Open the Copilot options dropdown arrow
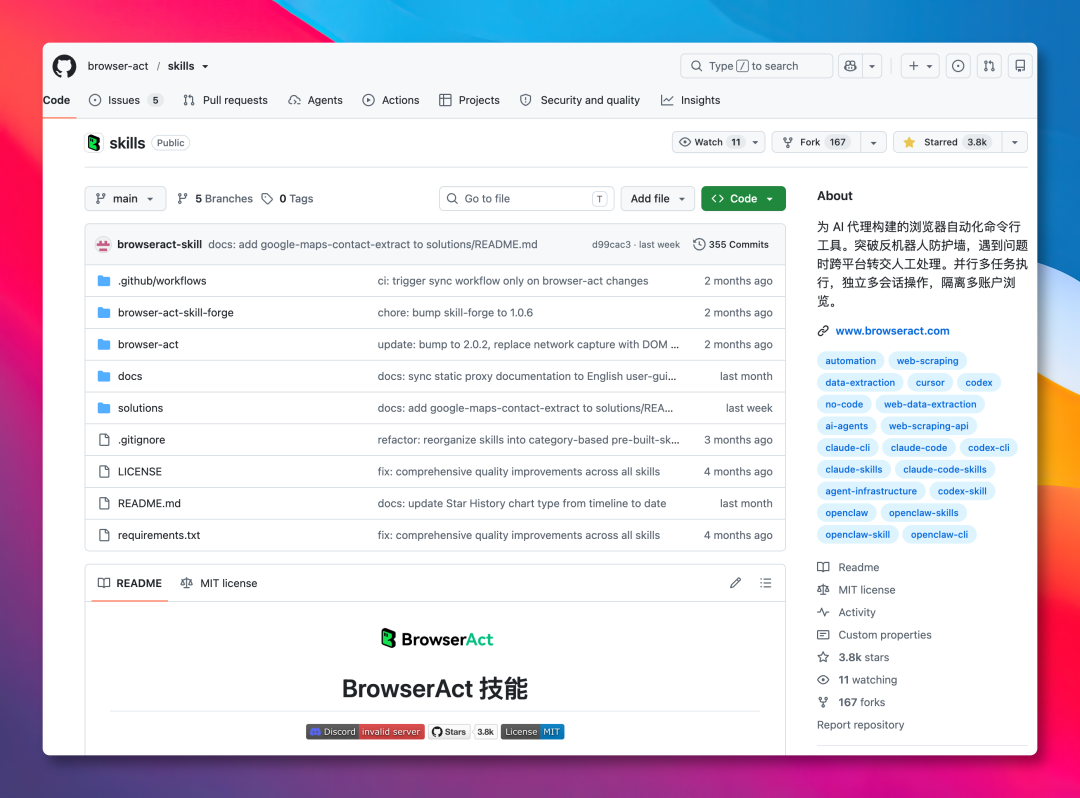Viewport: 1080px width, 798px height. coord(872,66)
